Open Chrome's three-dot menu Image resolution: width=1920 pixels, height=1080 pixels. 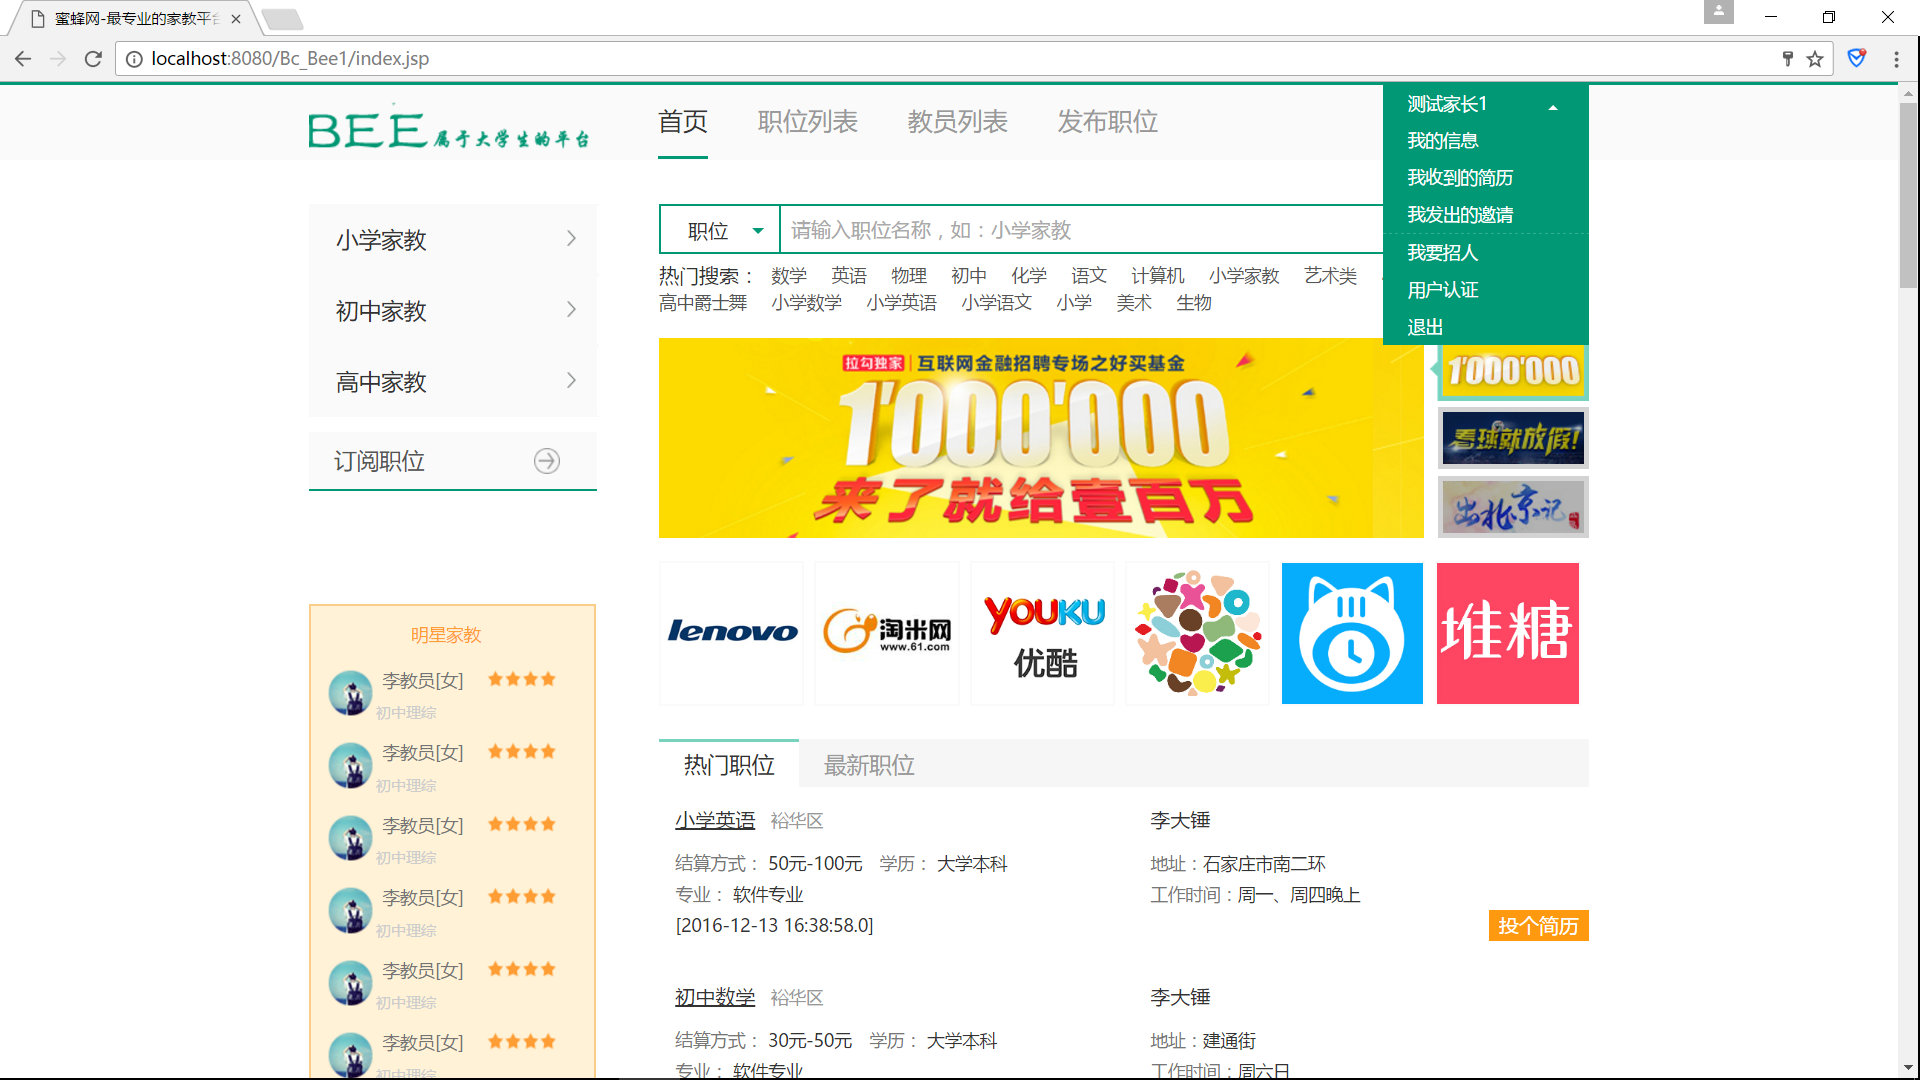coord(1896,59)
